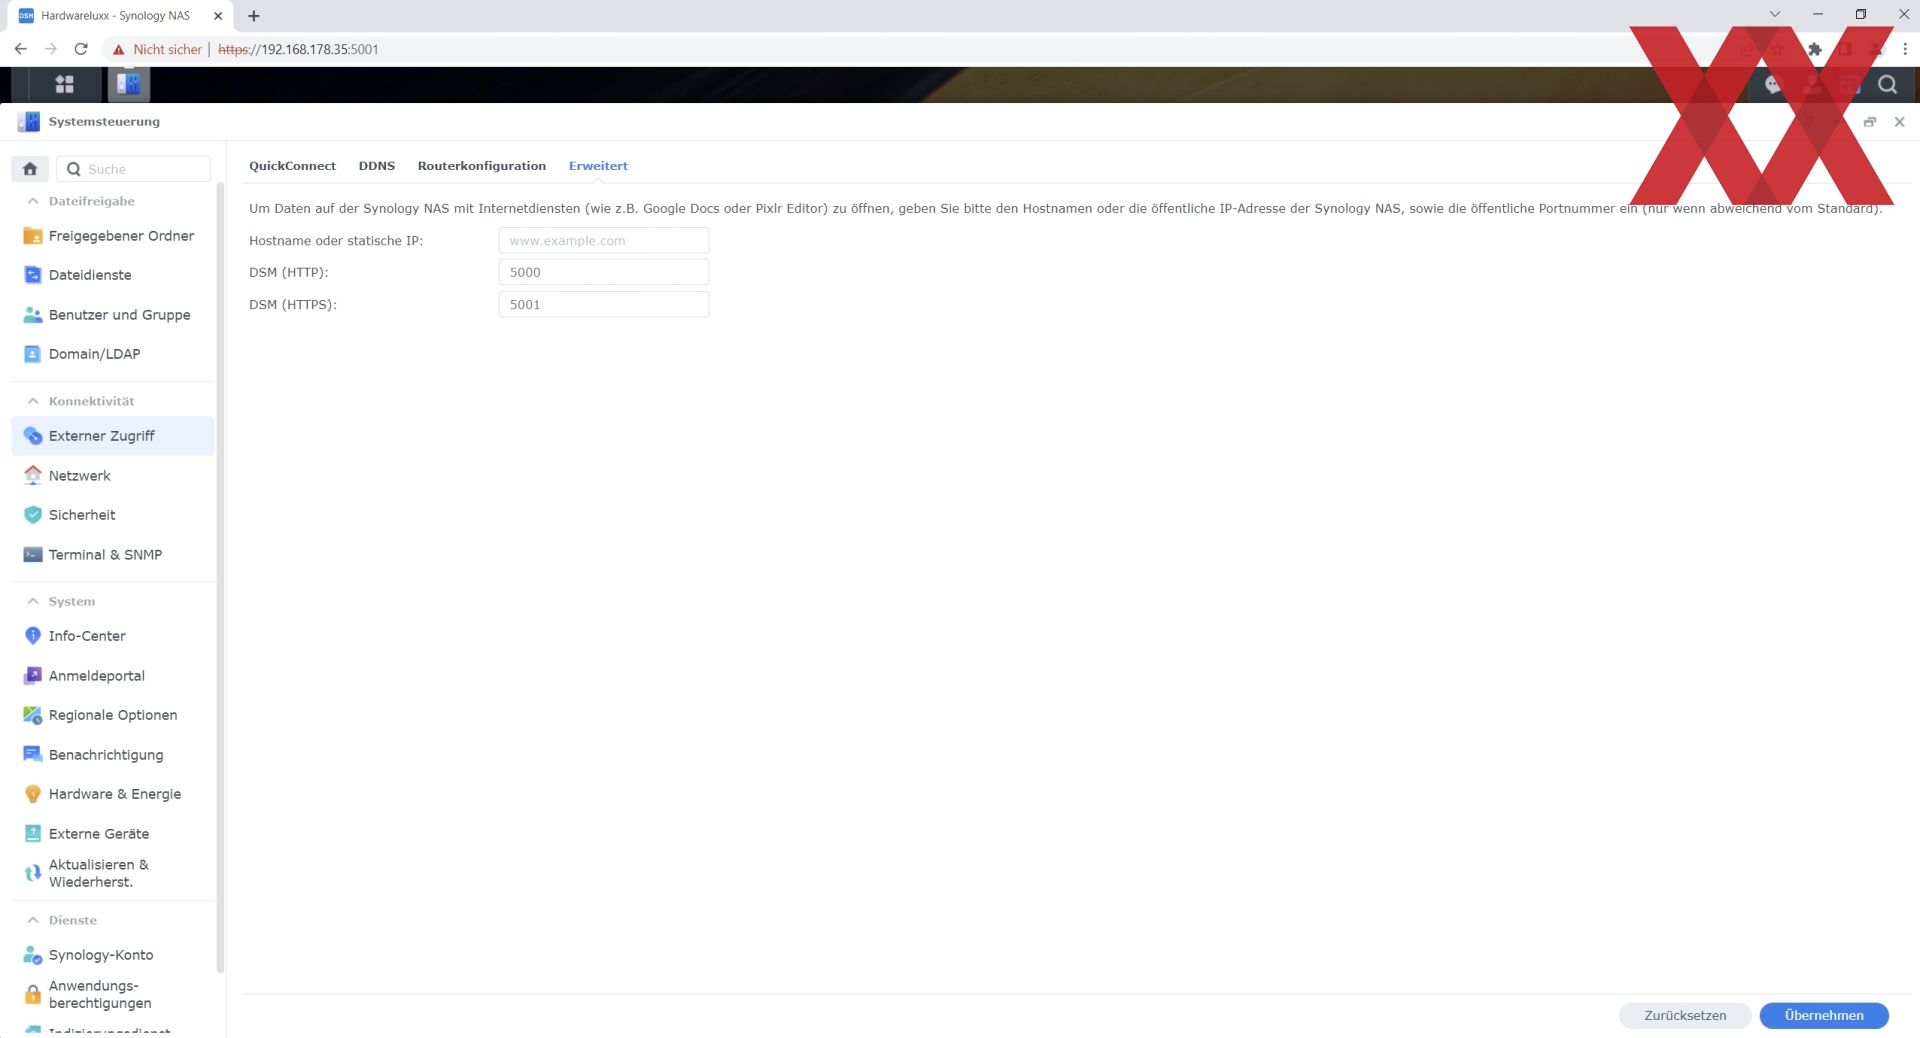The height and width of the screenshot is (1038, 1920).
Task: Click the DSM search magnifier icon
Action: point(1887,85)
